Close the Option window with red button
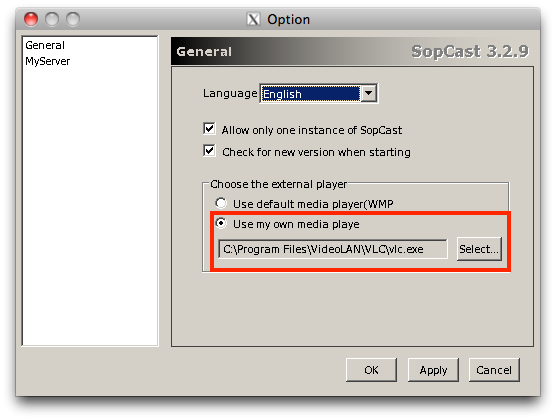 click(x=31, y=19)
